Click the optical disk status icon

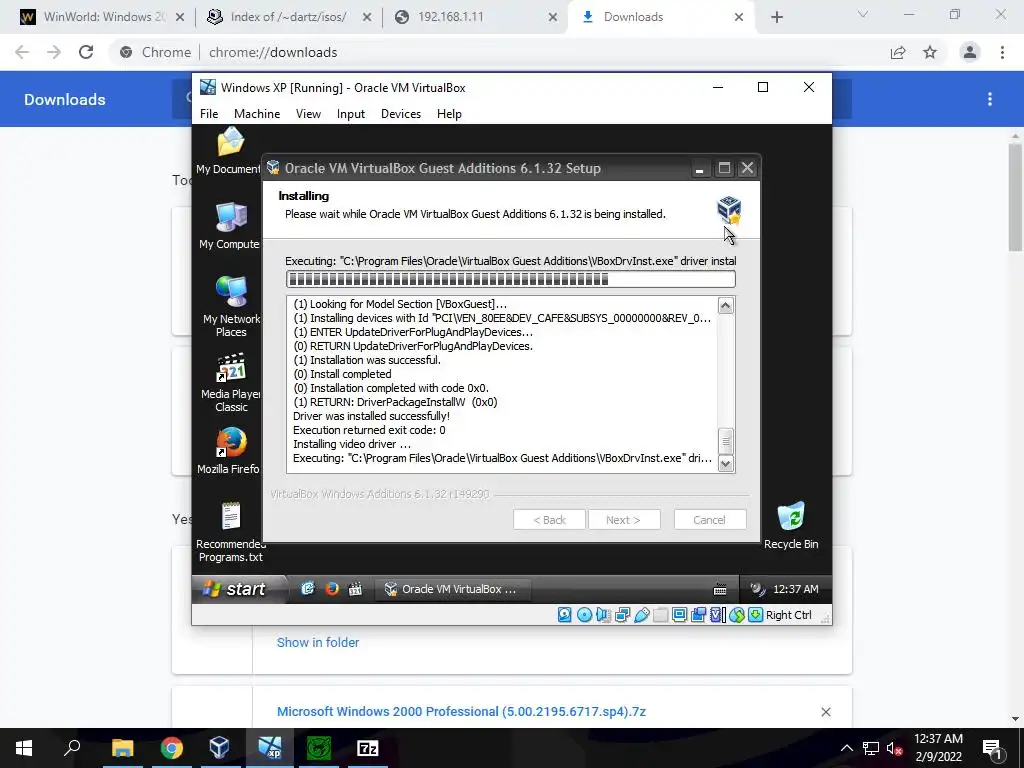pos(584,615)
